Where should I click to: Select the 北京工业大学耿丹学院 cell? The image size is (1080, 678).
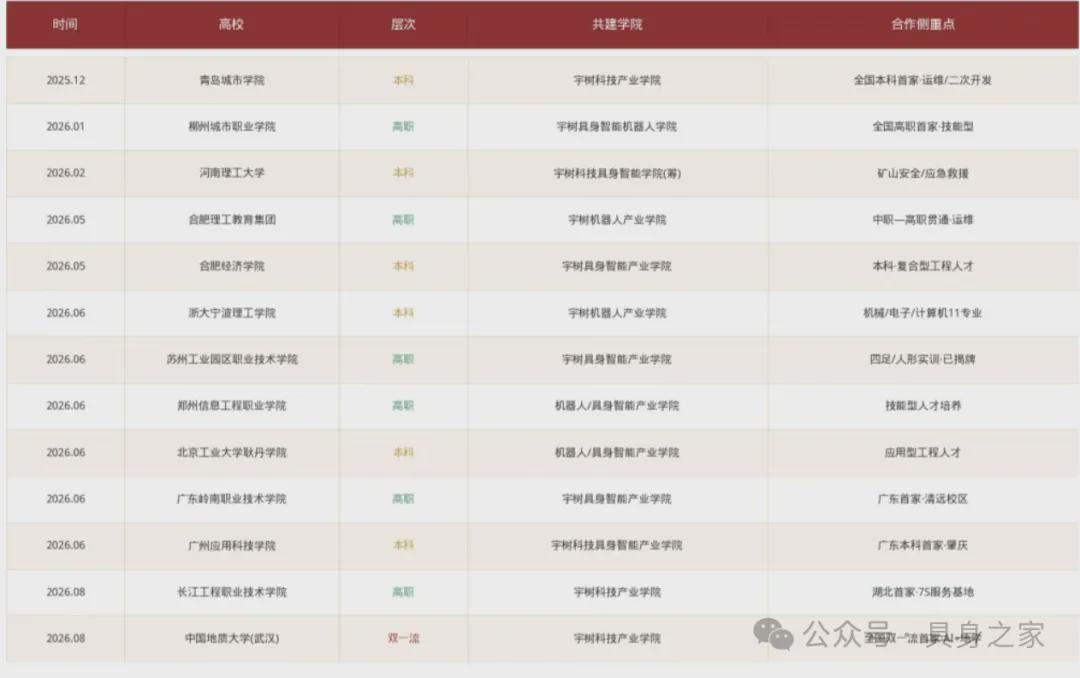231,453
